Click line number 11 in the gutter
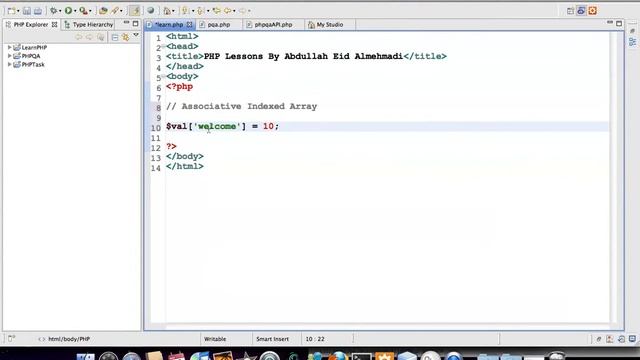 pyautogui.click(x=156, y=138)
